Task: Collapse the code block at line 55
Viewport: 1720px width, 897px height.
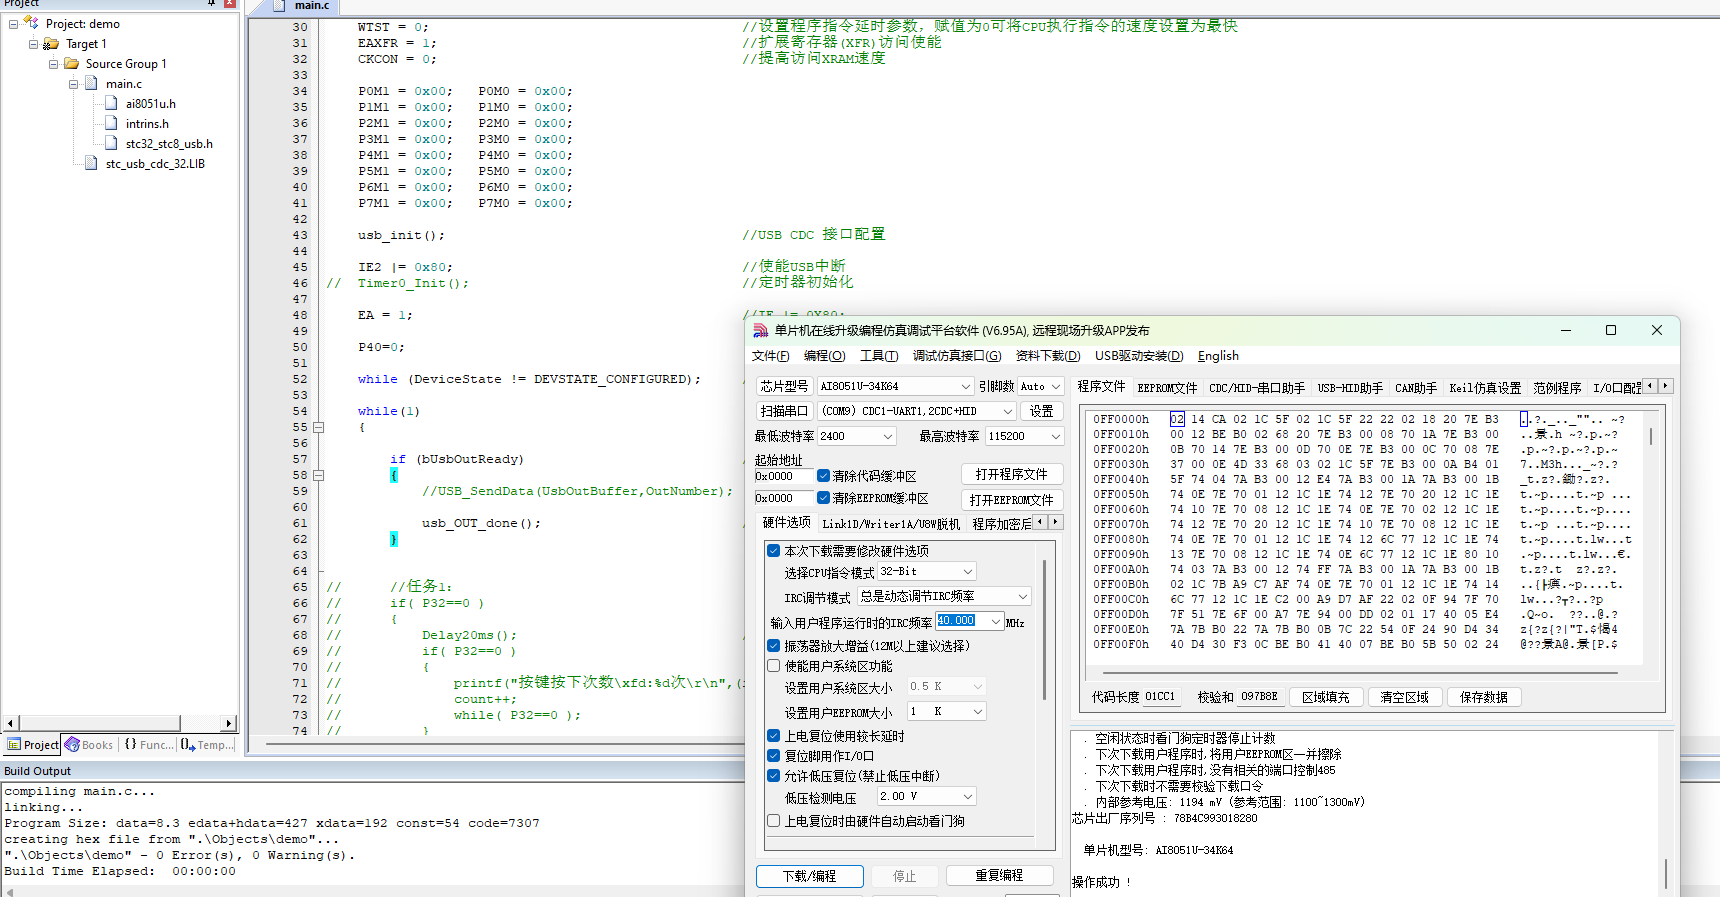Action: point(319,427)
